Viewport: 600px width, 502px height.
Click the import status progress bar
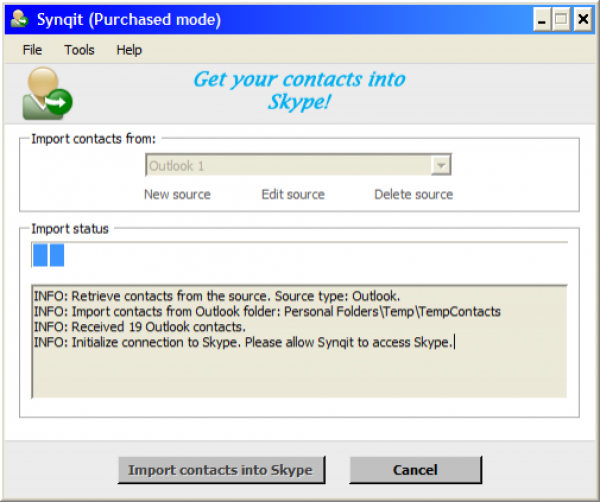300,256
